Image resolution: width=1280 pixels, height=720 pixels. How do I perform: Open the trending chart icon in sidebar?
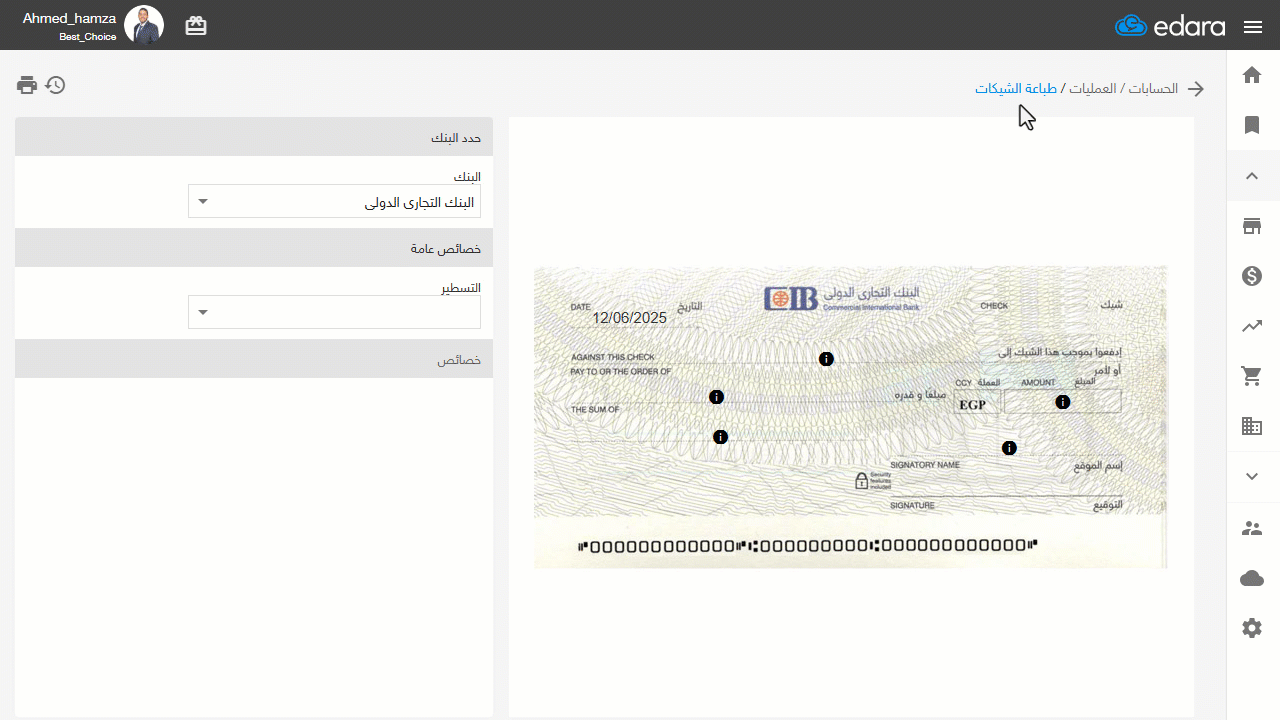click(1252, 326)
